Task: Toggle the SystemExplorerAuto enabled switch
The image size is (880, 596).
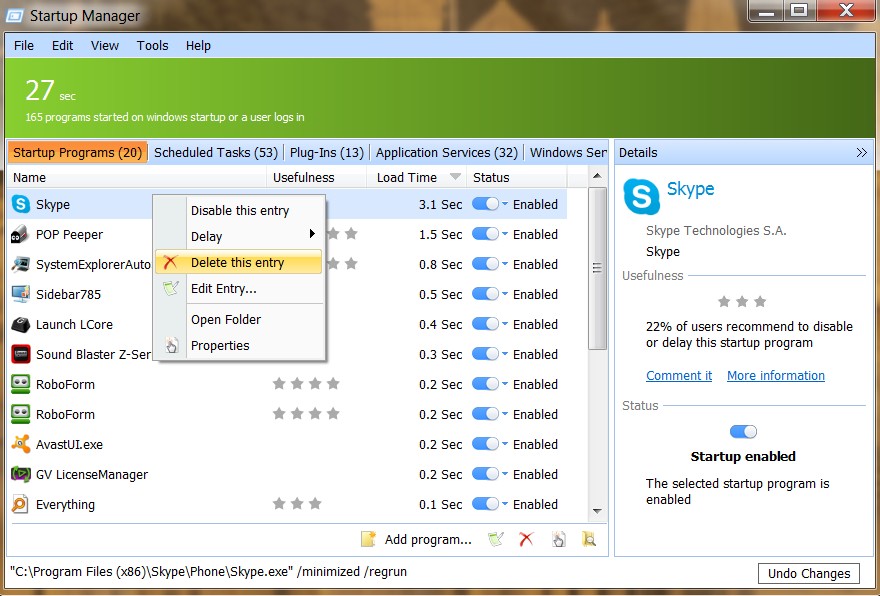Action: [485, 264]
